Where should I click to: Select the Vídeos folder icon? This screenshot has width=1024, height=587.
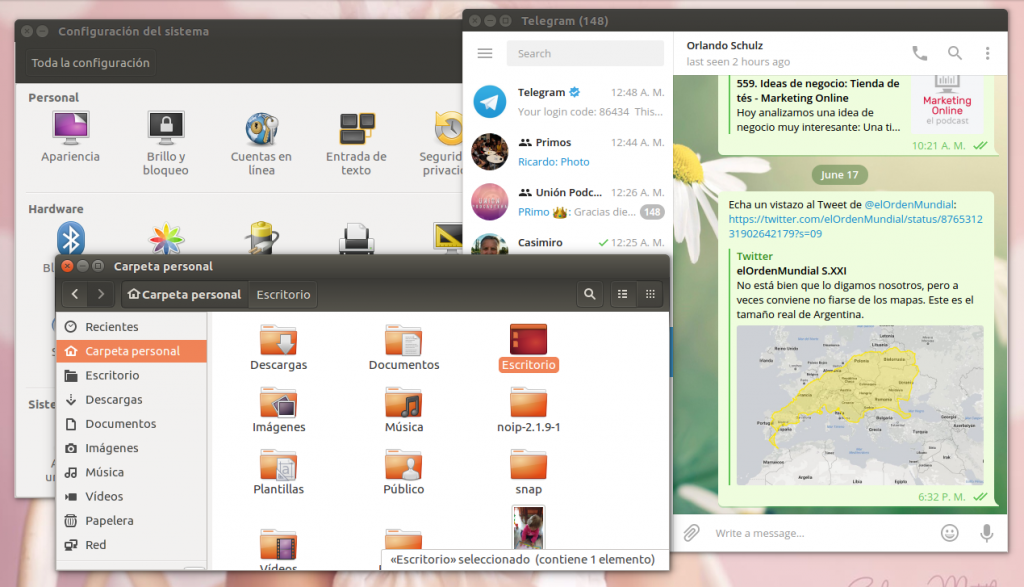(279, 544)
